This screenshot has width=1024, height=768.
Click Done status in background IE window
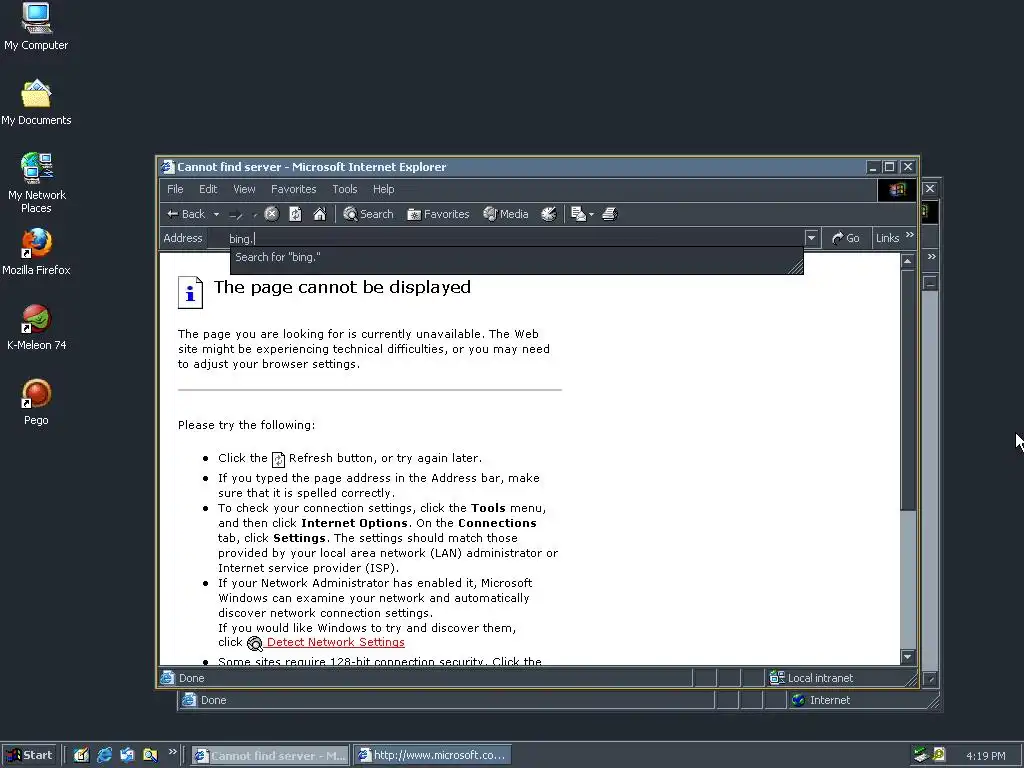point(213,700)
